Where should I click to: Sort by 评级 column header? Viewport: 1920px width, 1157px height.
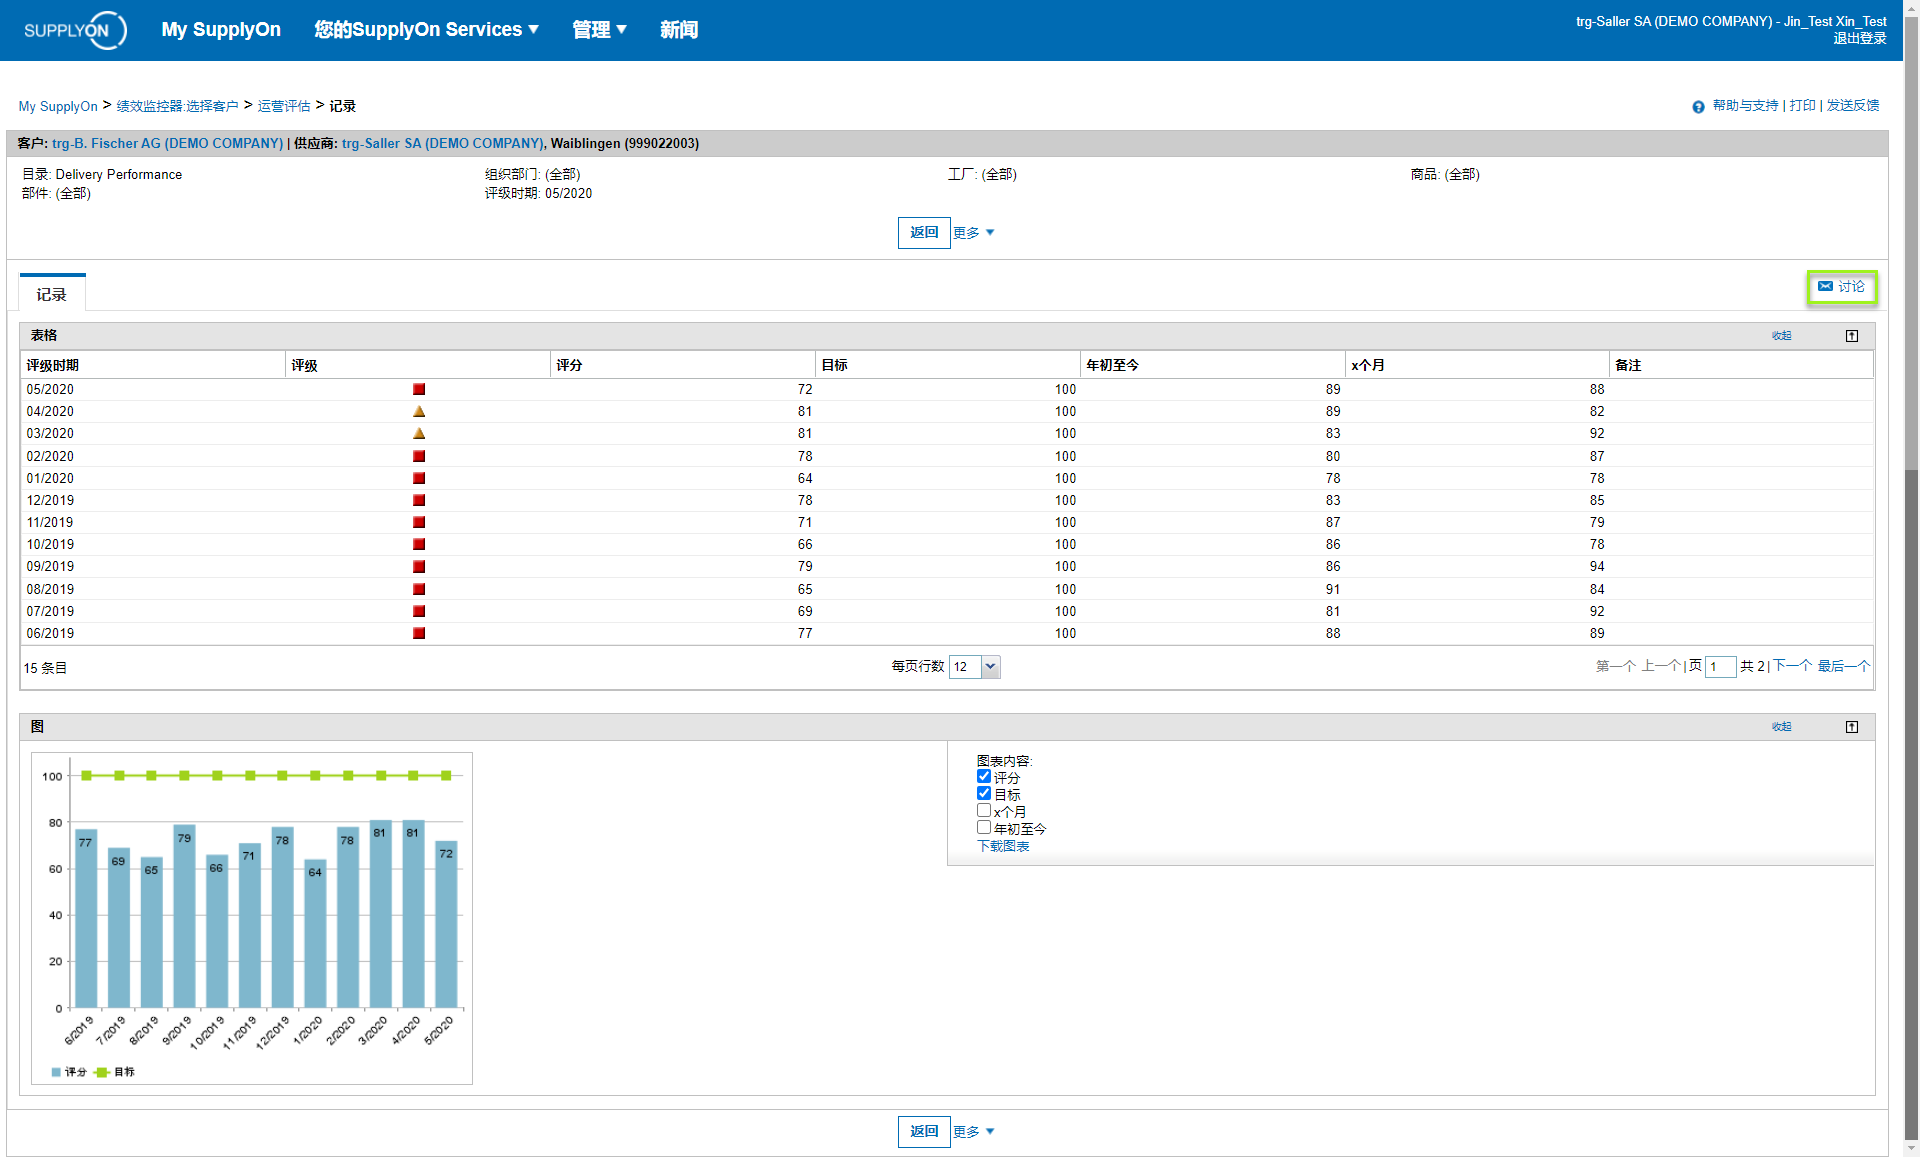pyautogui.click(x=417, y=365)
